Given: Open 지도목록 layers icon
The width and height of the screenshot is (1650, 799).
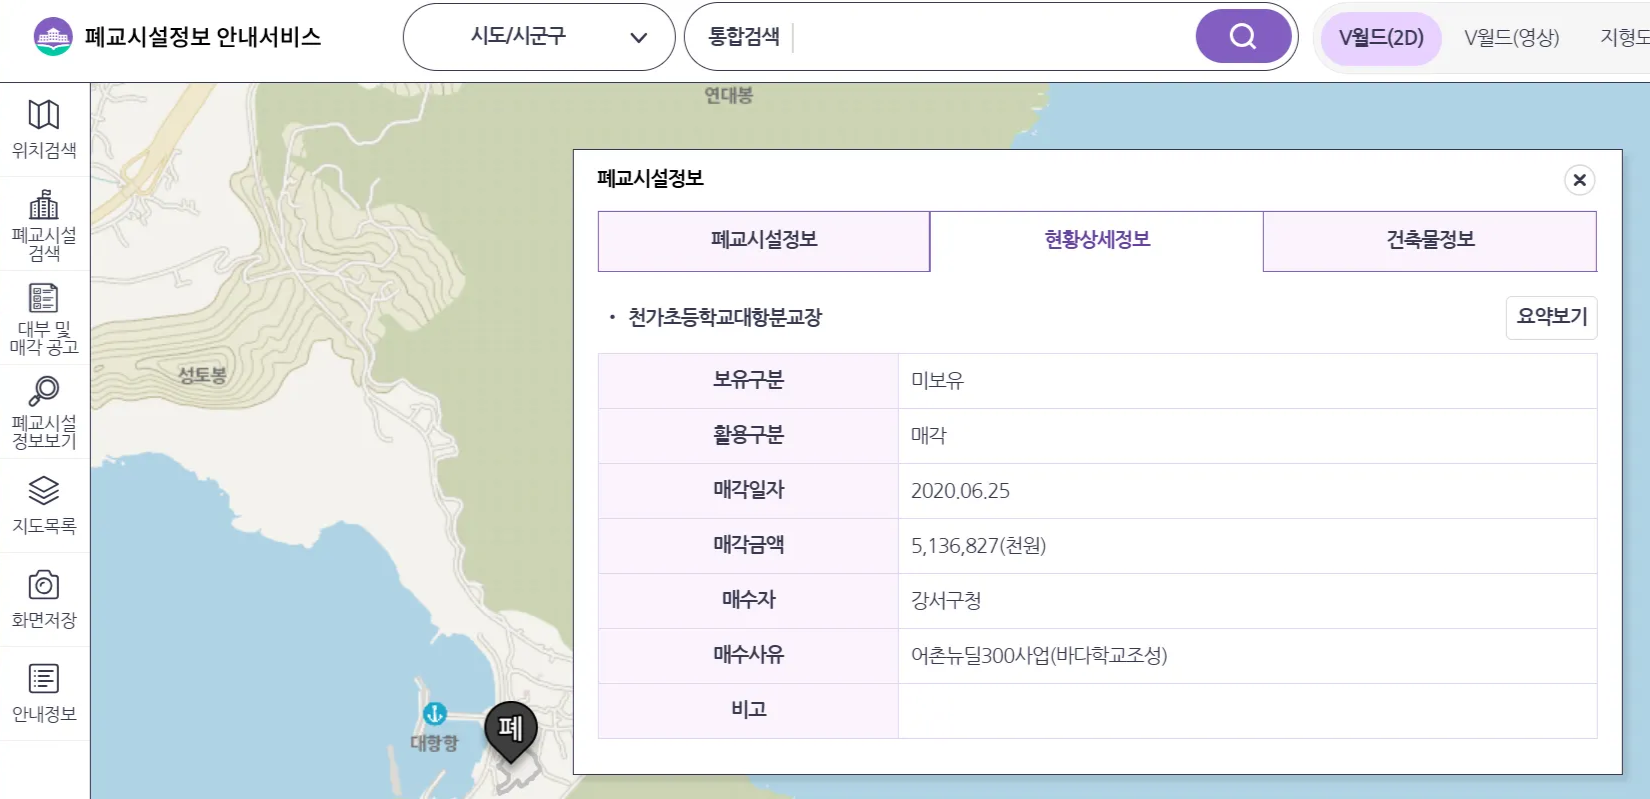Looking at the screenshot, I should pyautogui.click(x=44, y=491).
